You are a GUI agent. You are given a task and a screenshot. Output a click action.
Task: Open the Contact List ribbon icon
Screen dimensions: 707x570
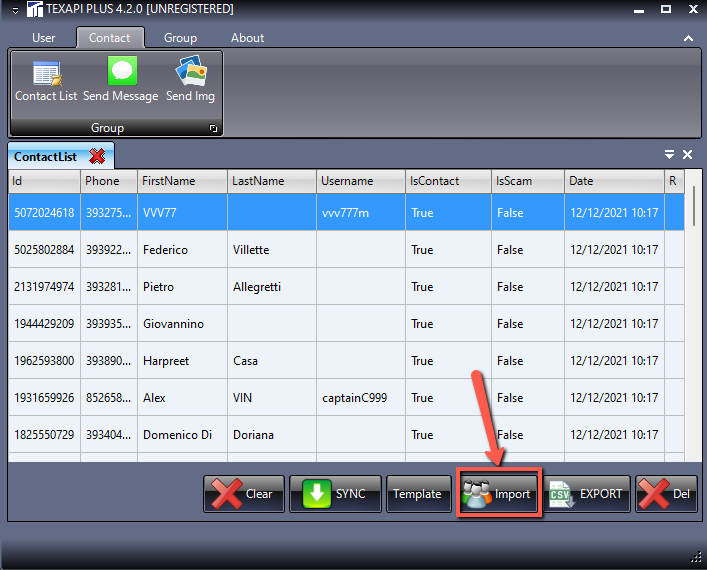click(46, 80)
